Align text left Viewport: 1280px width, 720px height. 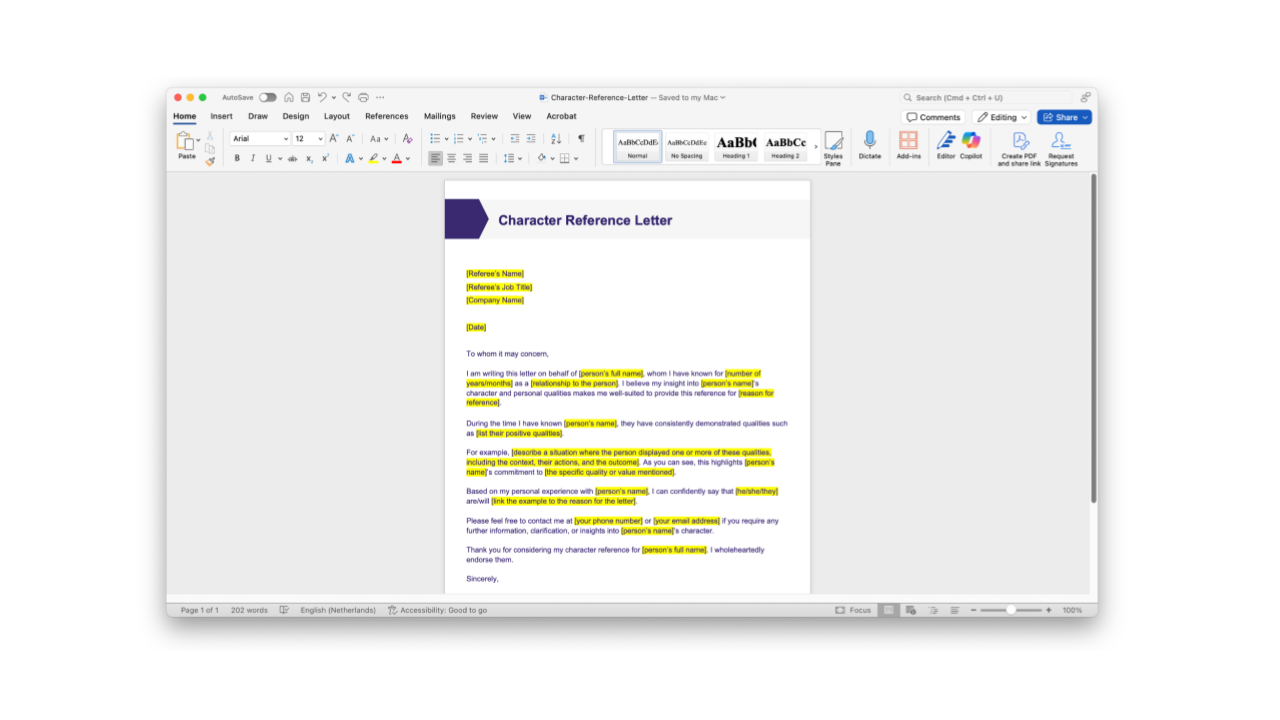(x=435, y=158)
